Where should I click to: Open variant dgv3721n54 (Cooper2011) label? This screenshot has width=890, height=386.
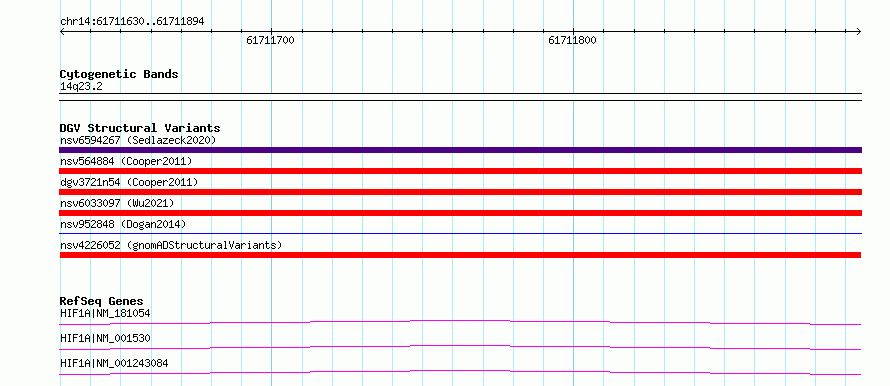click(x=129, y=182)
